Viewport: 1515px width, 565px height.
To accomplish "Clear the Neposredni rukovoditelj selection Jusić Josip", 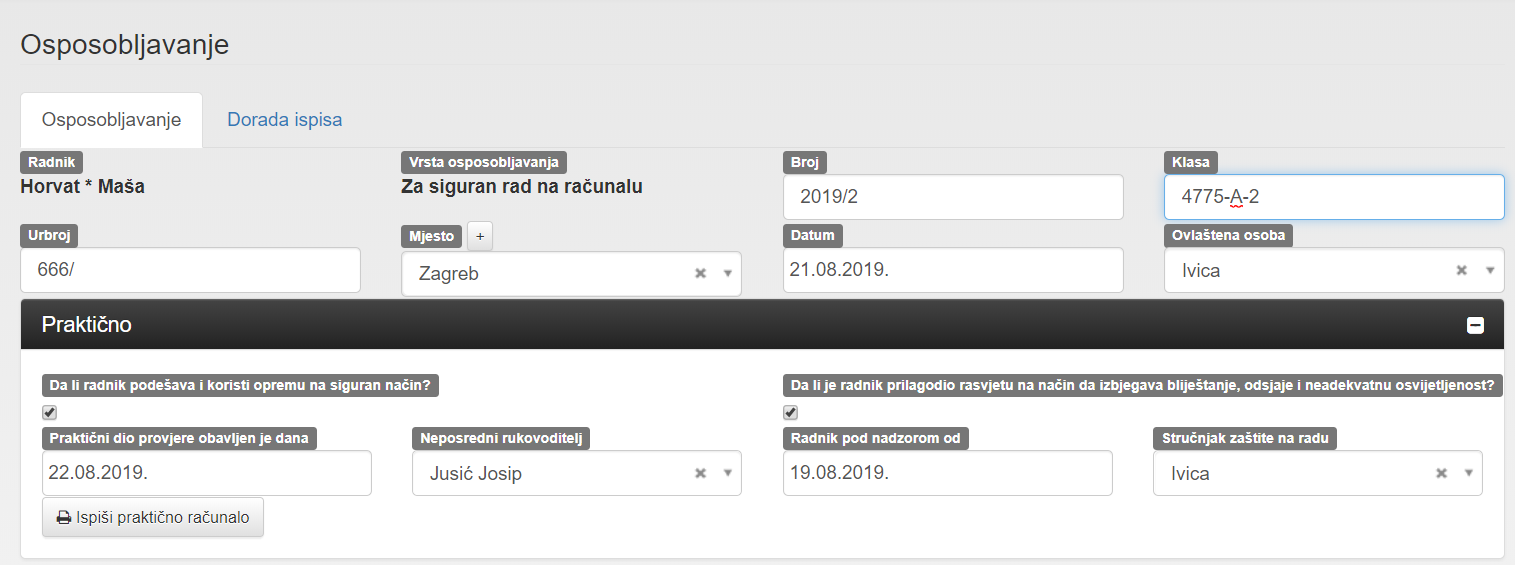I will [700, 474].
